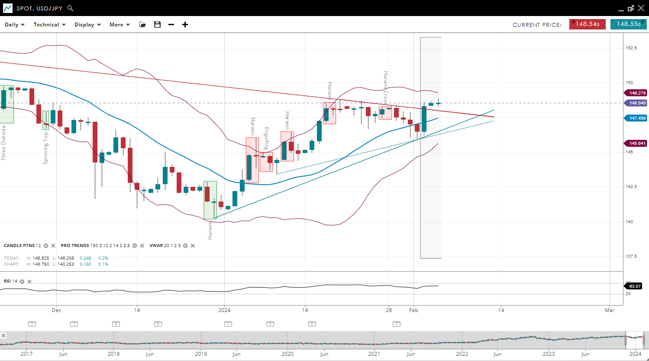Open Candle Ptns indicator settings gear

(46, 246)
